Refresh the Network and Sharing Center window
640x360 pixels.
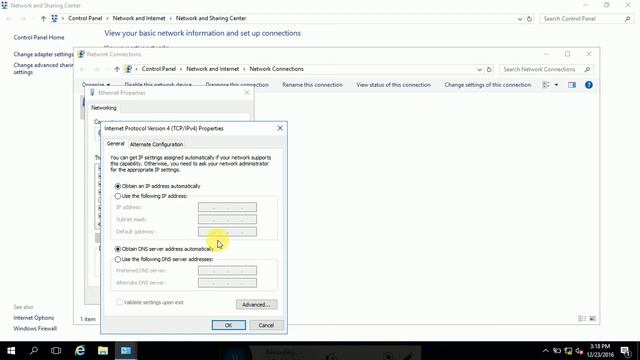529,19
